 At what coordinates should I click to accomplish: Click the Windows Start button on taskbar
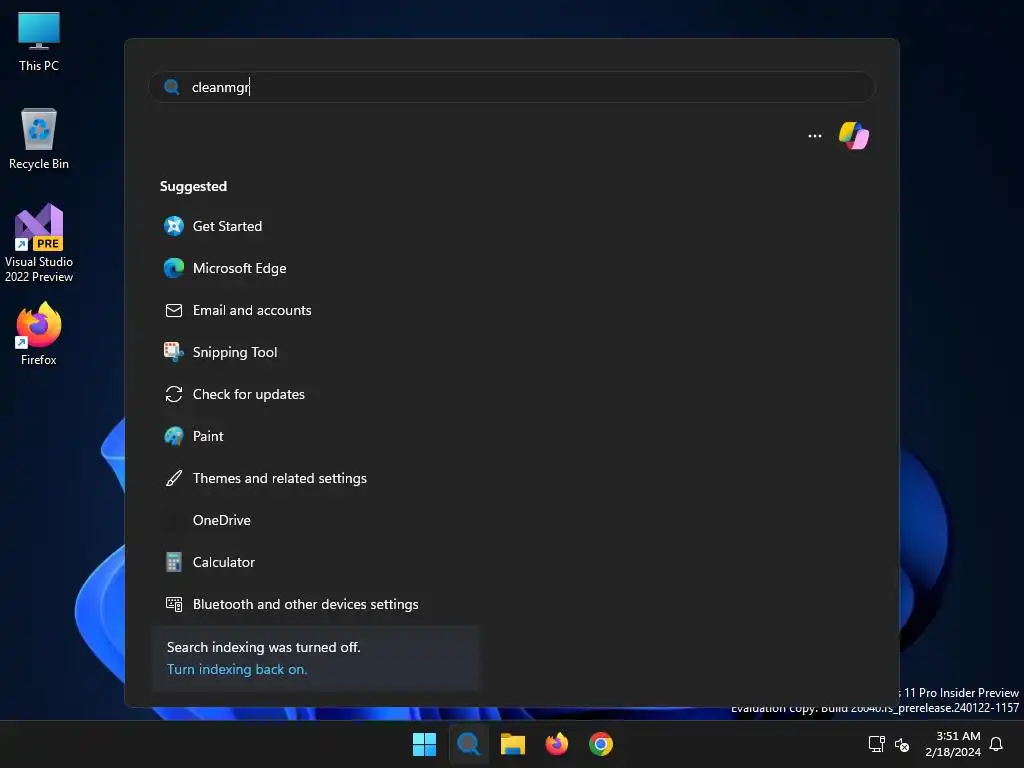click(424, 744)
